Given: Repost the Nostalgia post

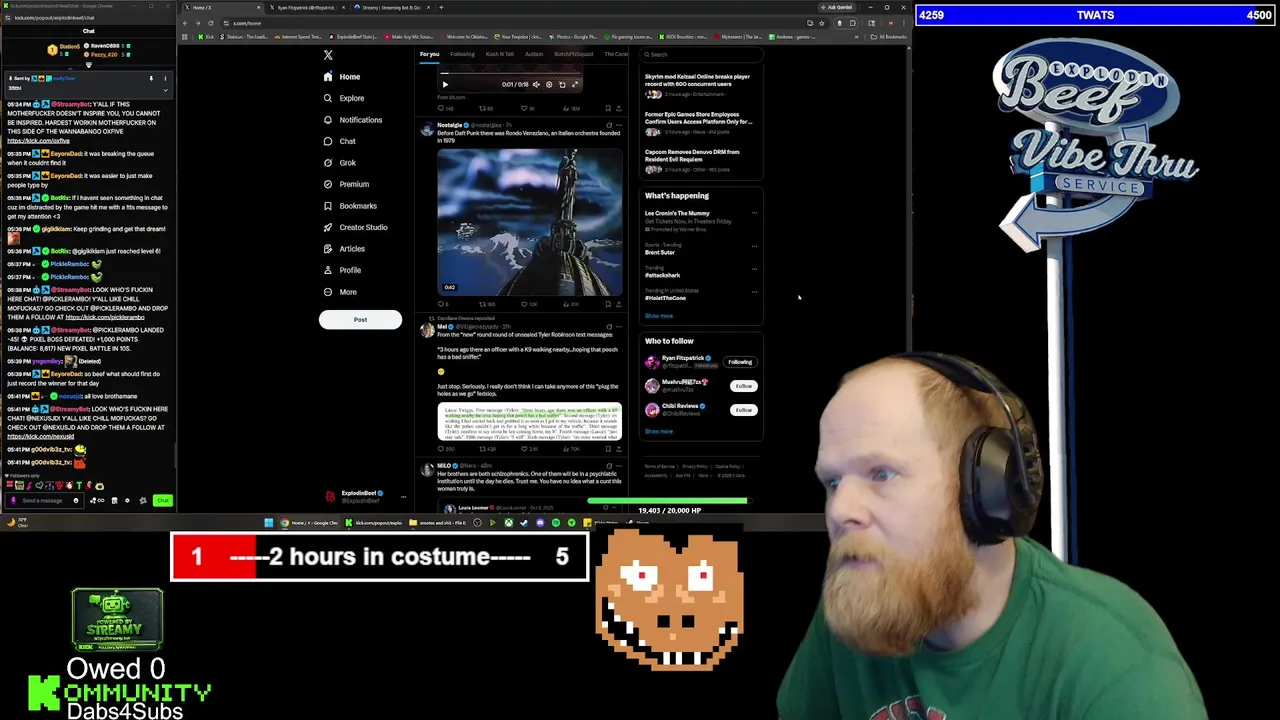Looking at the screenshot, I should point(485,304).
